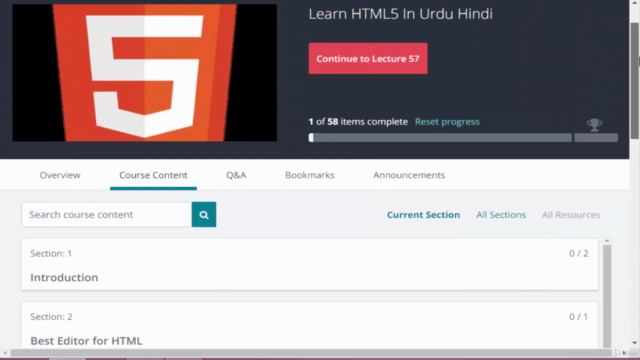
Task: Click the 0 / 1 count in Section 2
Action: pyautogui.click(x=579, y=317)
